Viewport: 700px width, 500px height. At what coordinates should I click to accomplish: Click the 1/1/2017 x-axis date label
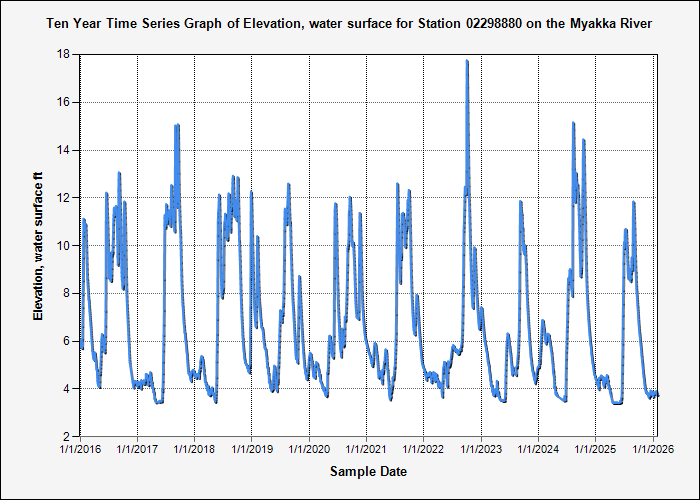138,449
